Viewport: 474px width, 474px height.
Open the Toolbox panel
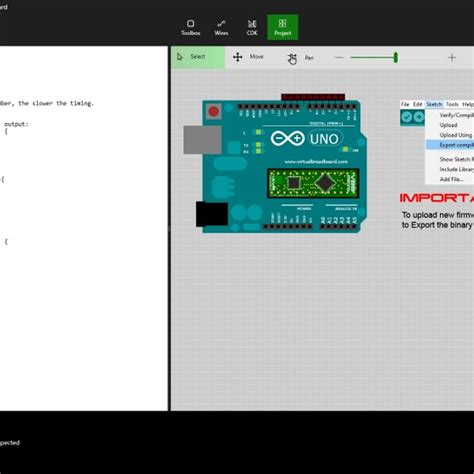click(x=191, y=28)
